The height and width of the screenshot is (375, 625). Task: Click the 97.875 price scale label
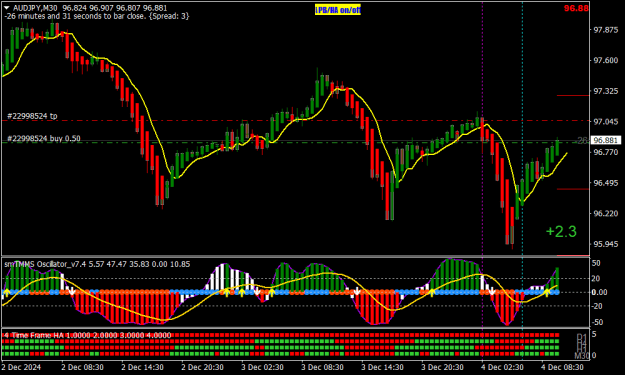click(x=606, y=30)
